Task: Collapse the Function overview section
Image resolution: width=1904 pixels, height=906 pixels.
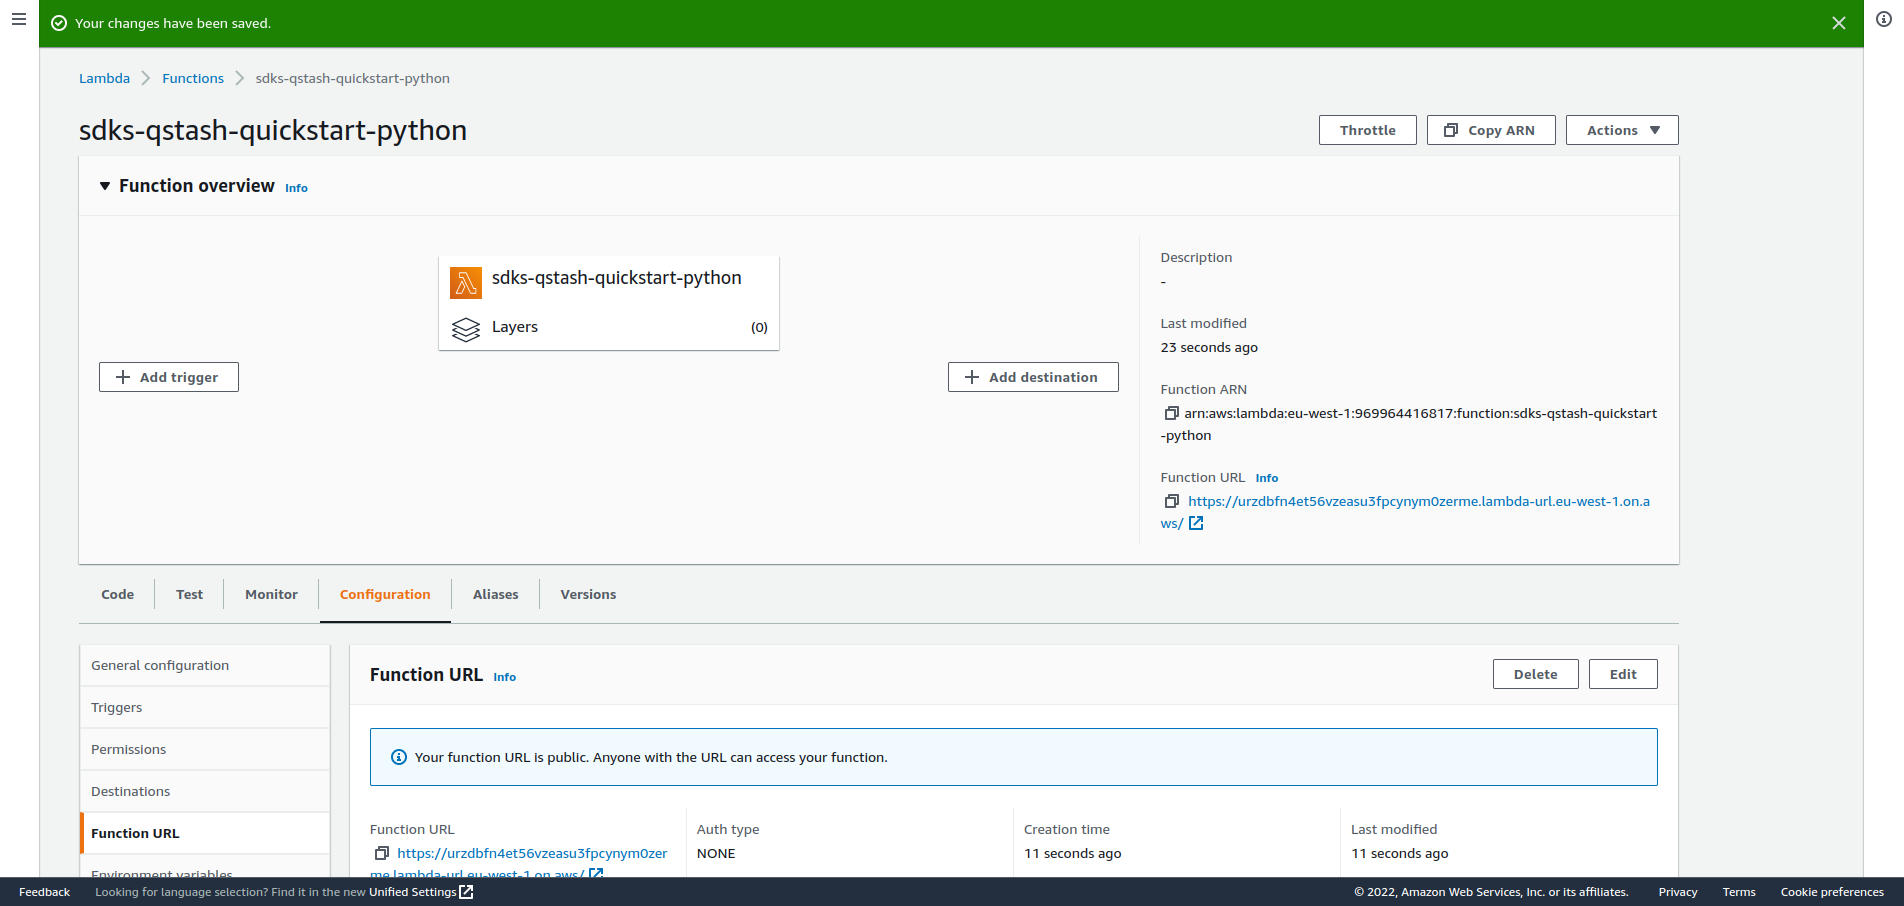Action: point(104,186)
